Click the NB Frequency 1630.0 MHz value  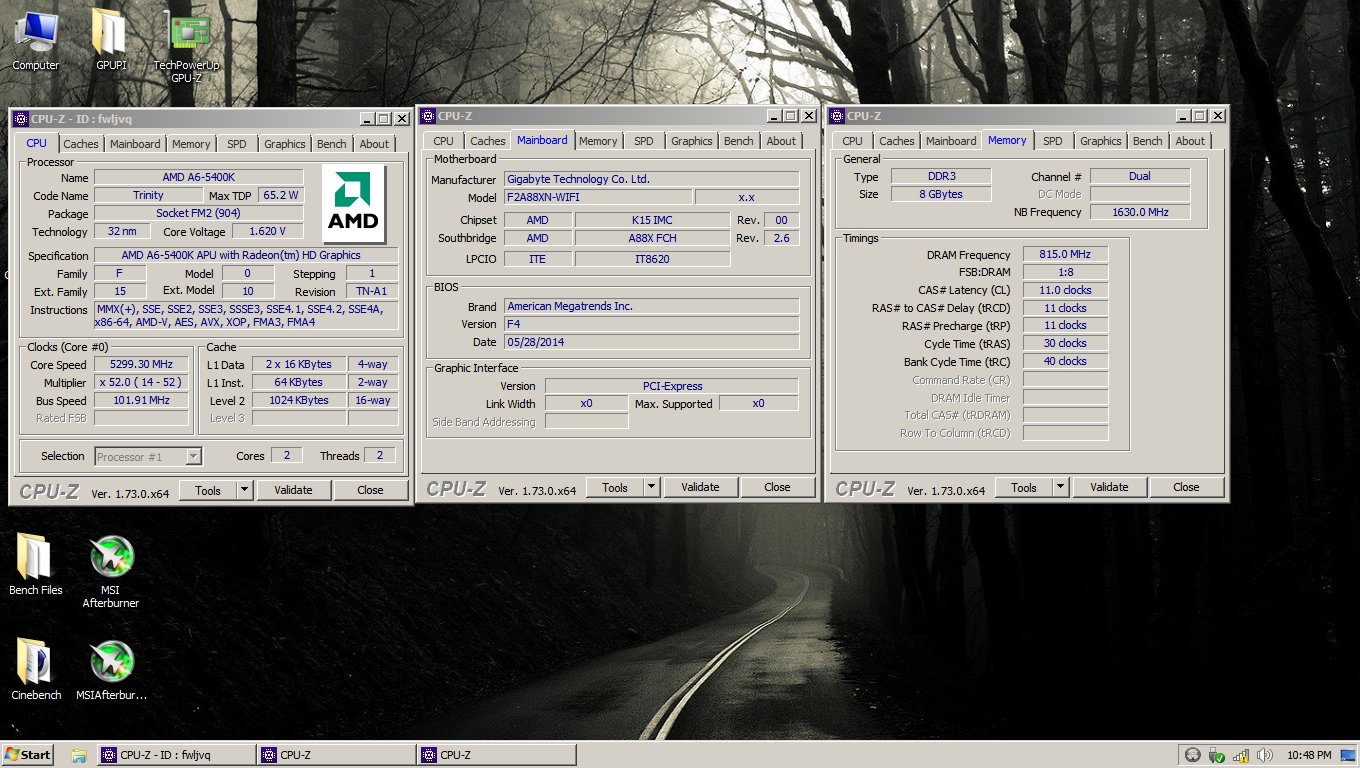click(1140, 212)
